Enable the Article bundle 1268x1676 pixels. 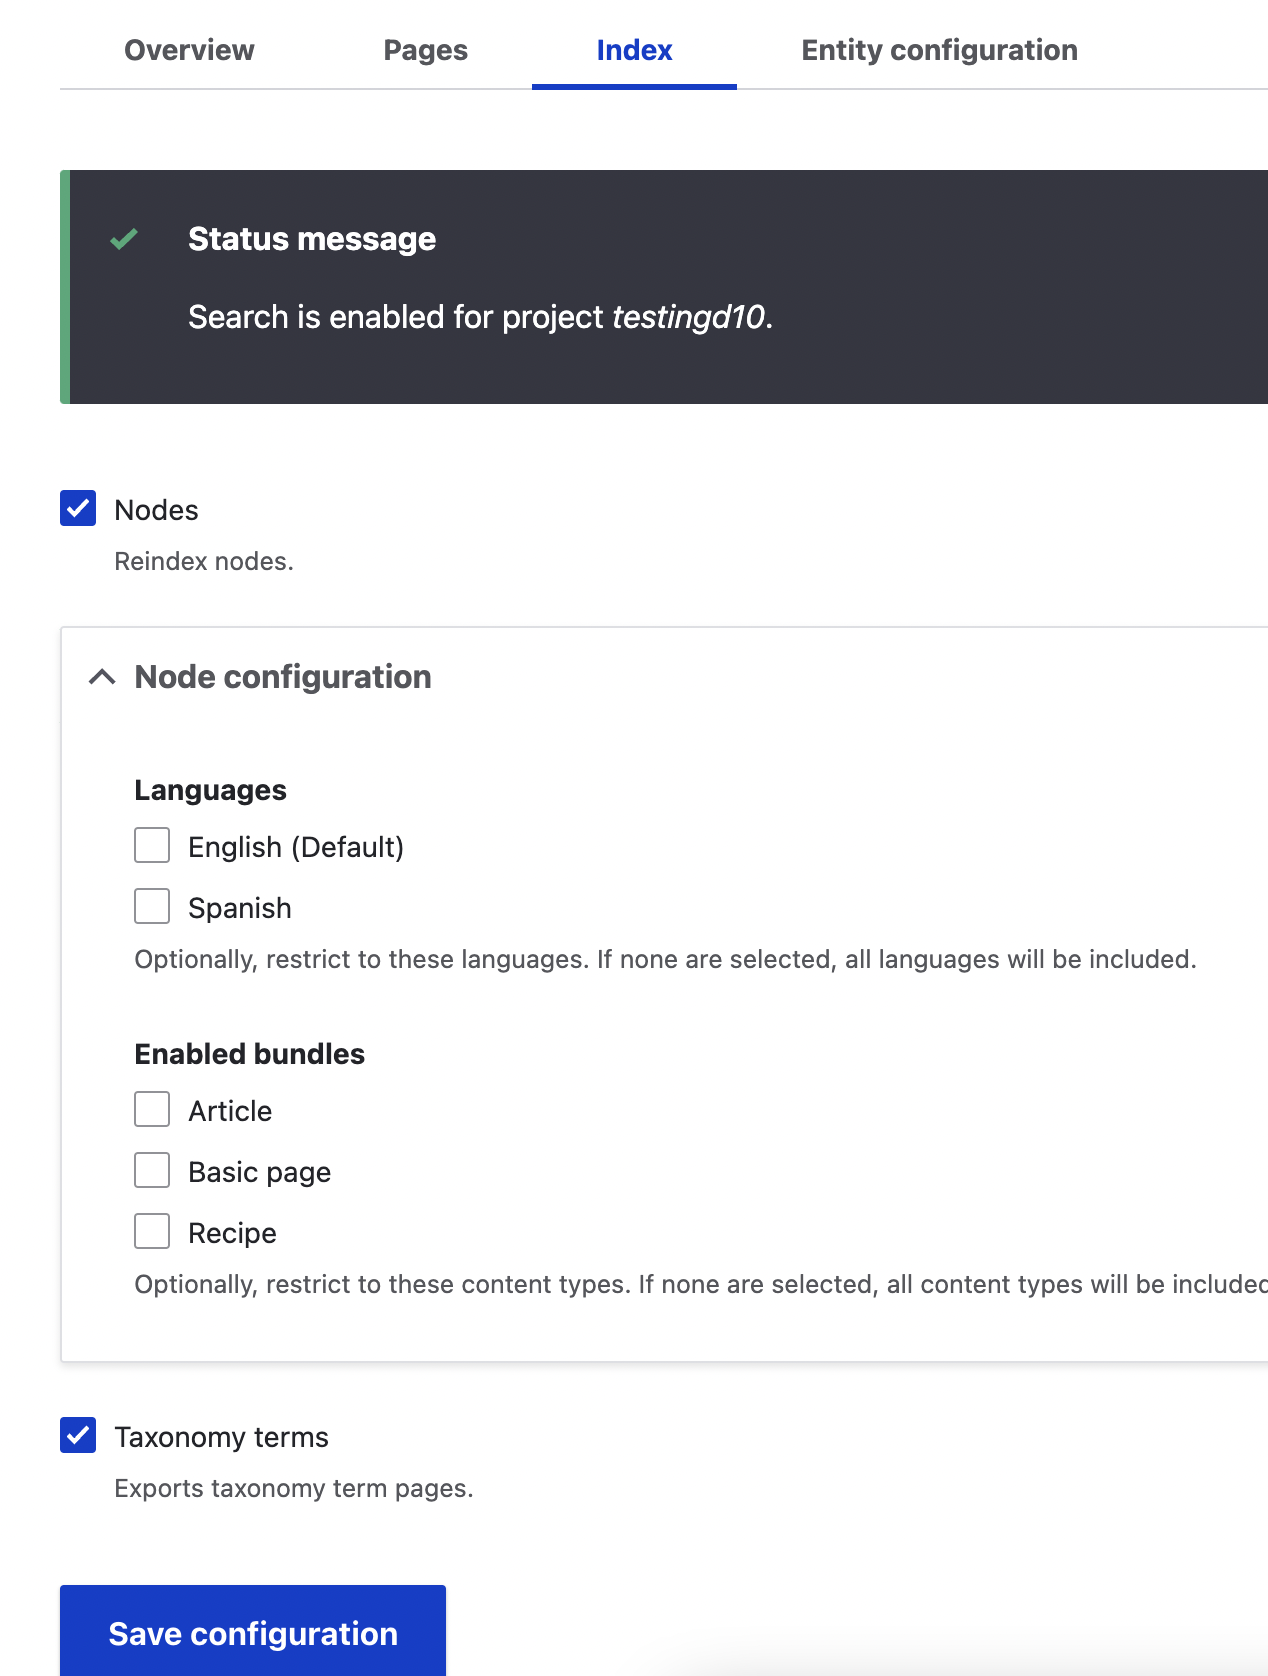pos(151,1110)
